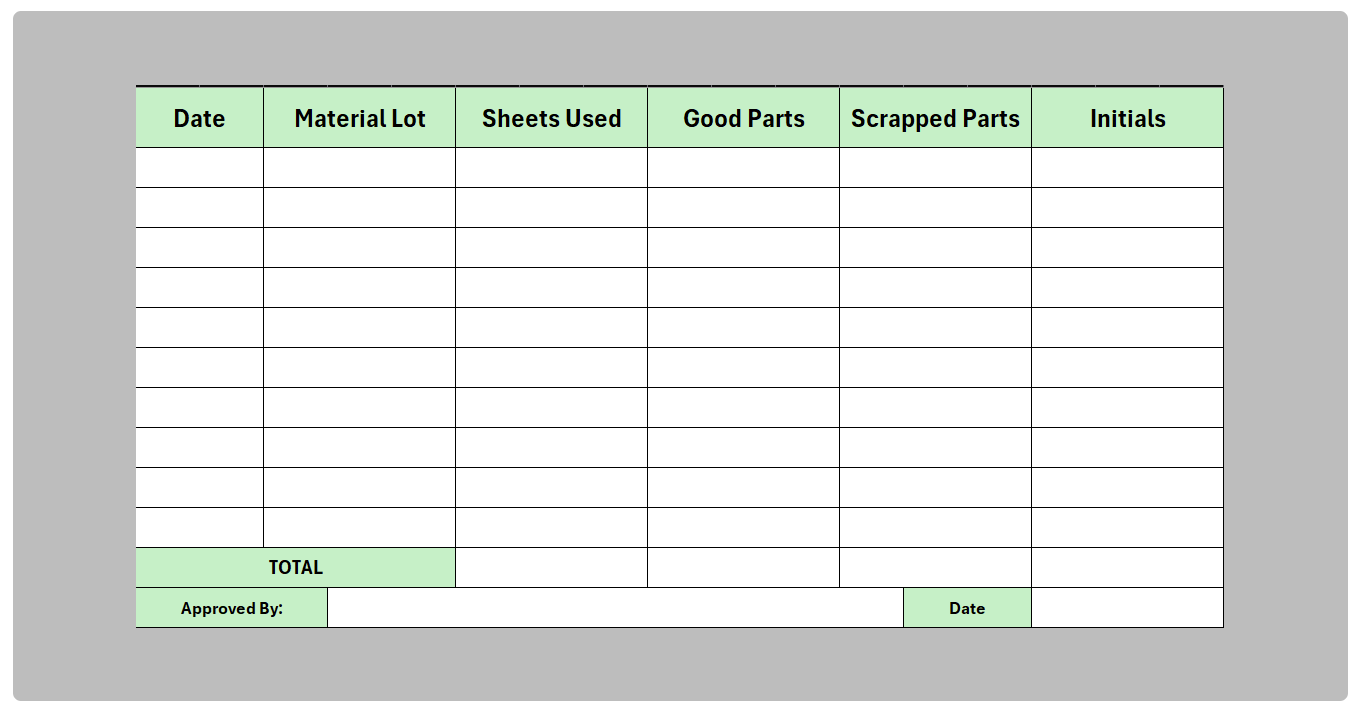The image size is (1358, 705).
Task: Click the Sheets Used total cell
Action: coord(551,567)
